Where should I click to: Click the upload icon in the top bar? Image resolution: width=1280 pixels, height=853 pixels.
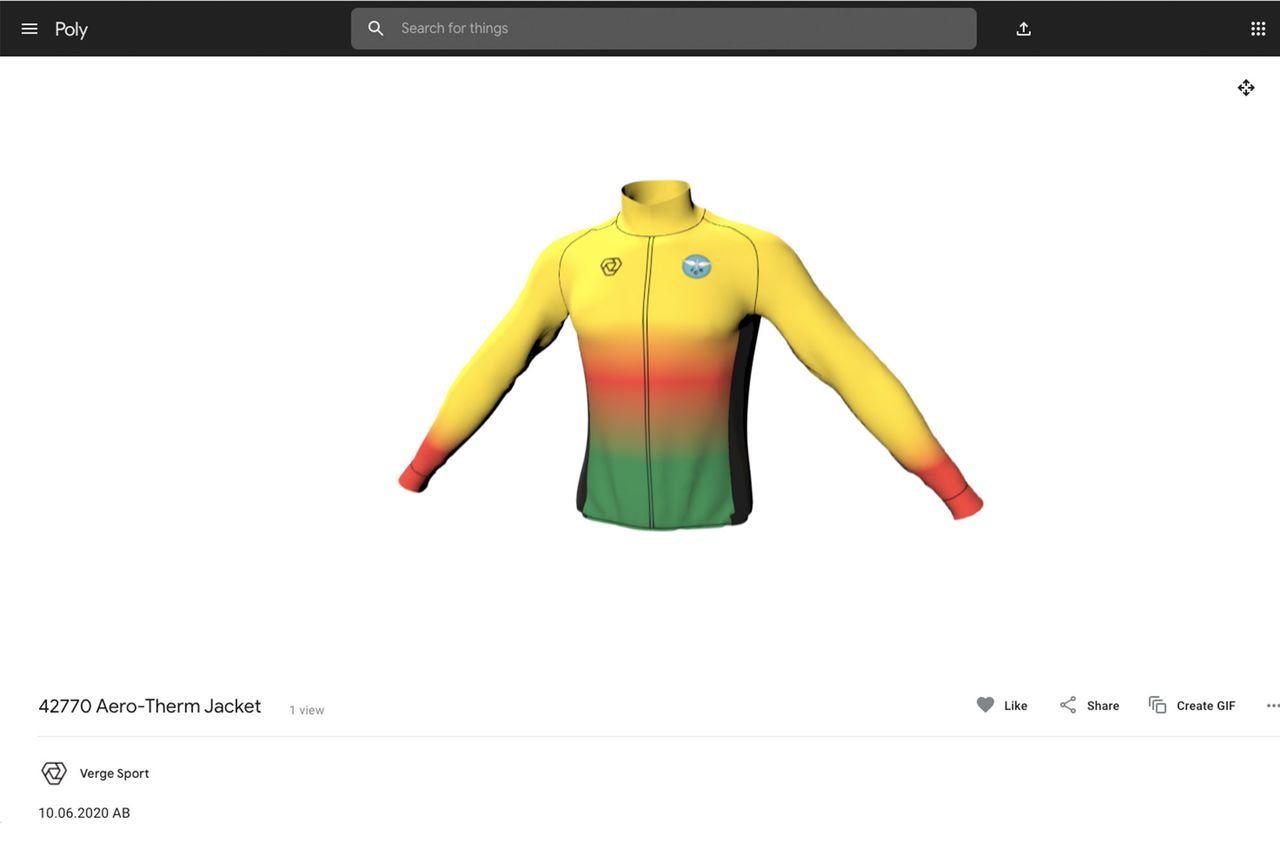click(x=1023, y=29)
